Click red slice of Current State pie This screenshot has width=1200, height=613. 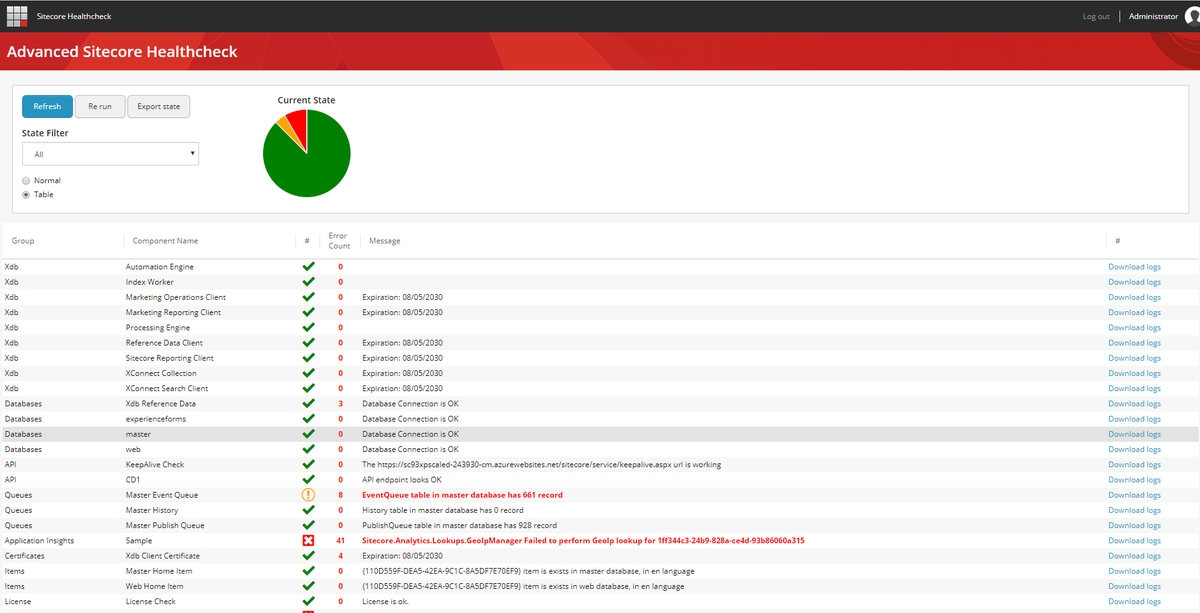(298, 124)
